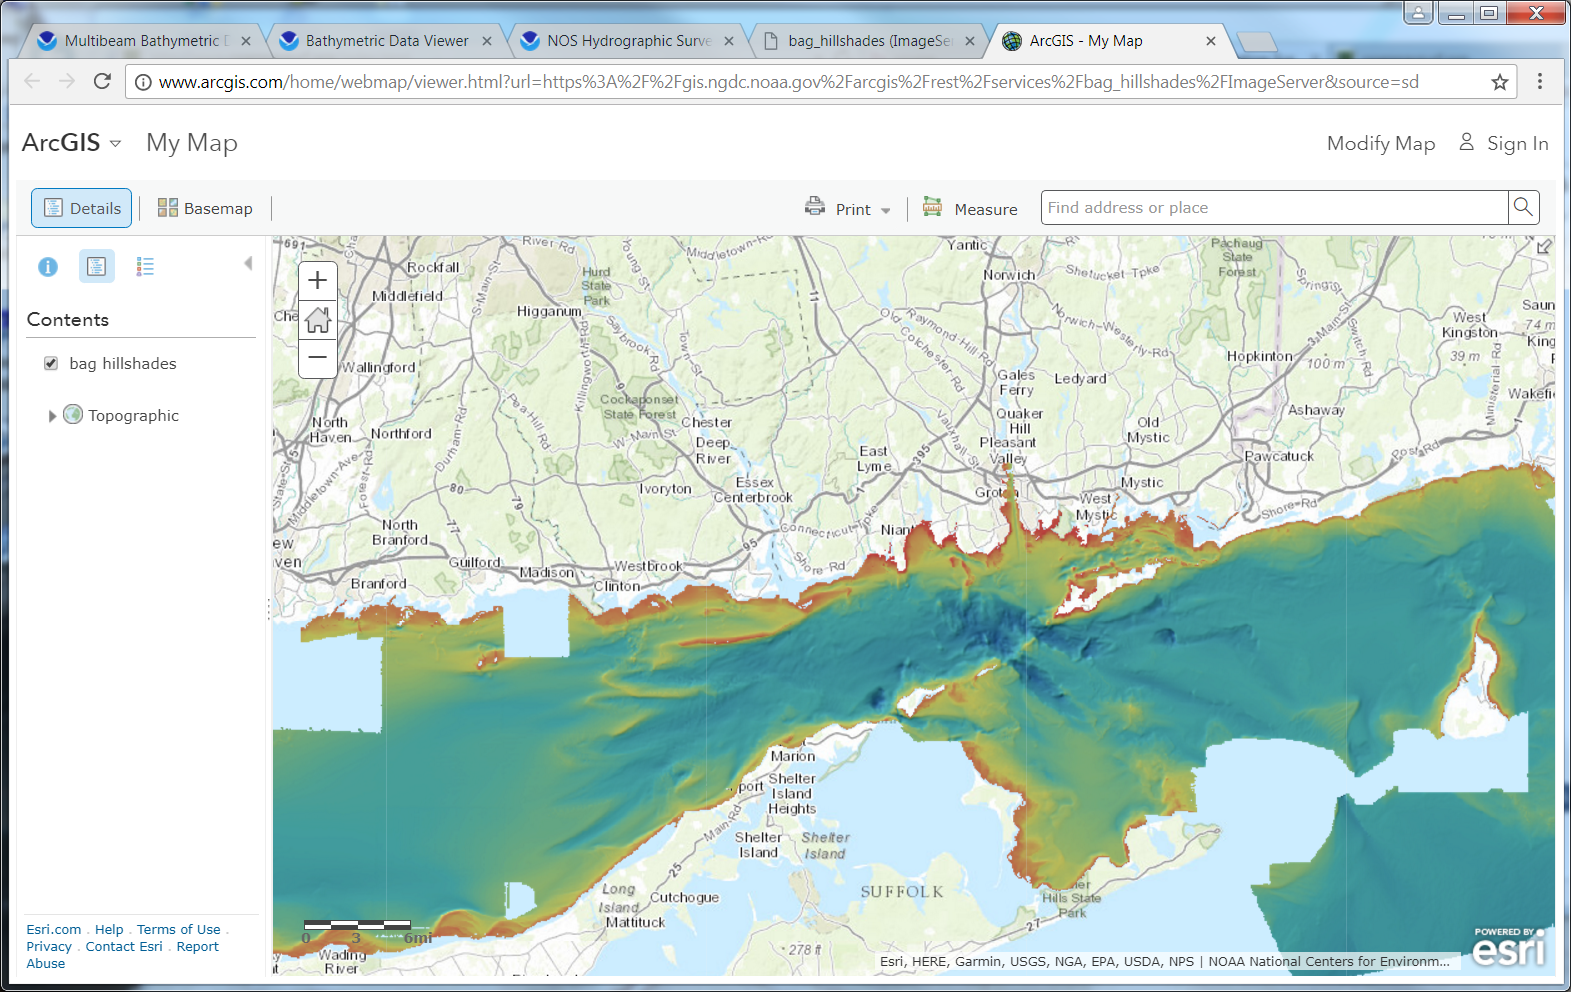Zoom in on the map
This screenshot has height=992, width=1571.
317,281
